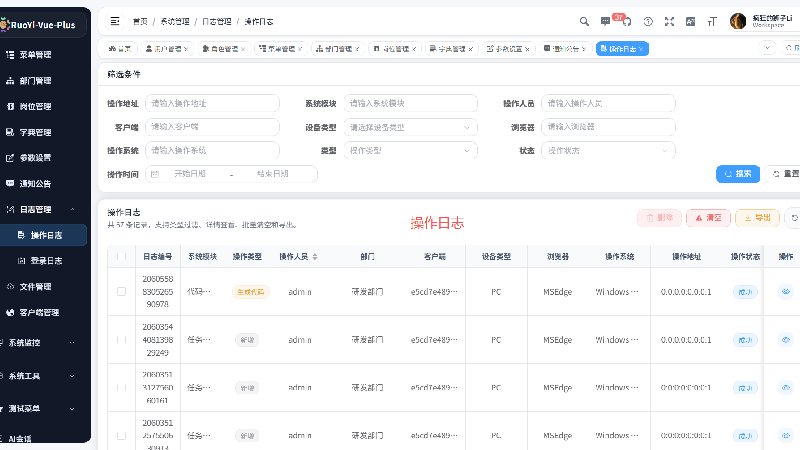Collapse the 日志管理 sidebar group
This screenshot has width=800, height=450.
(x=43, y=209)
